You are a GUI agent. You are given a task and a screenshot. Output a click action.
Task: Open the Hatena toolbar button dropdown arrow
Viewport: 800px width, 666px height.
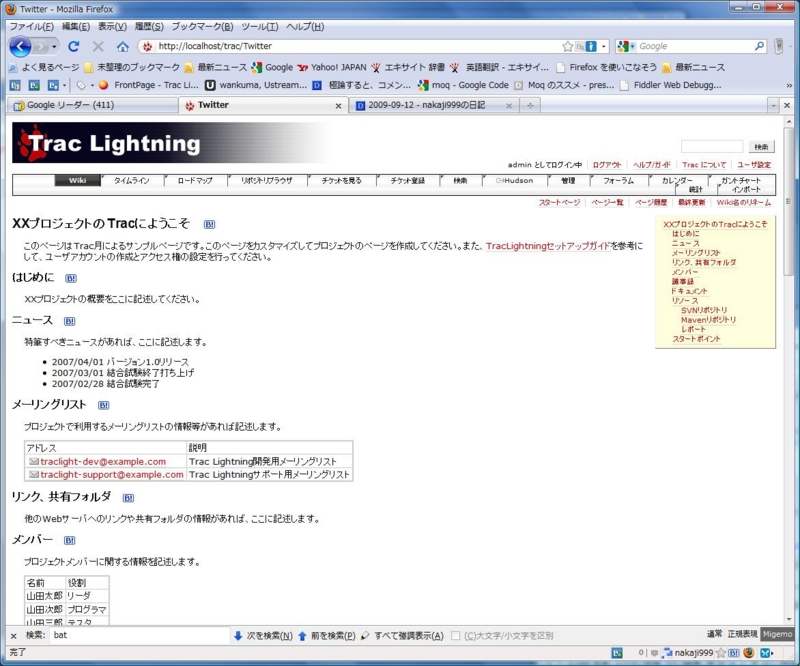pyautogui.click(x=64, y=85)
